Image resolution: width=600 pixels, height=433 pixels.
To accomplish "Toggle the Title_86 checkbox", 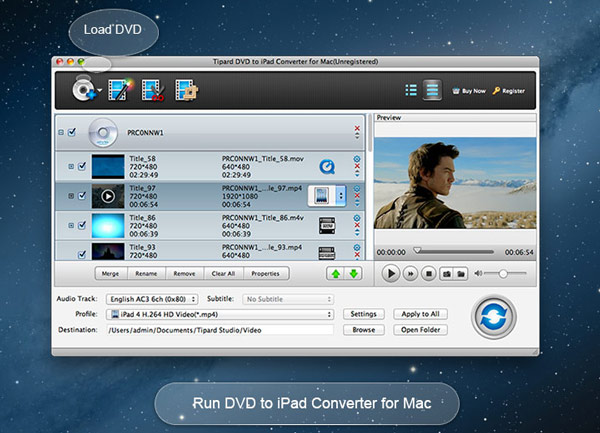I will (x=82, y=223).
